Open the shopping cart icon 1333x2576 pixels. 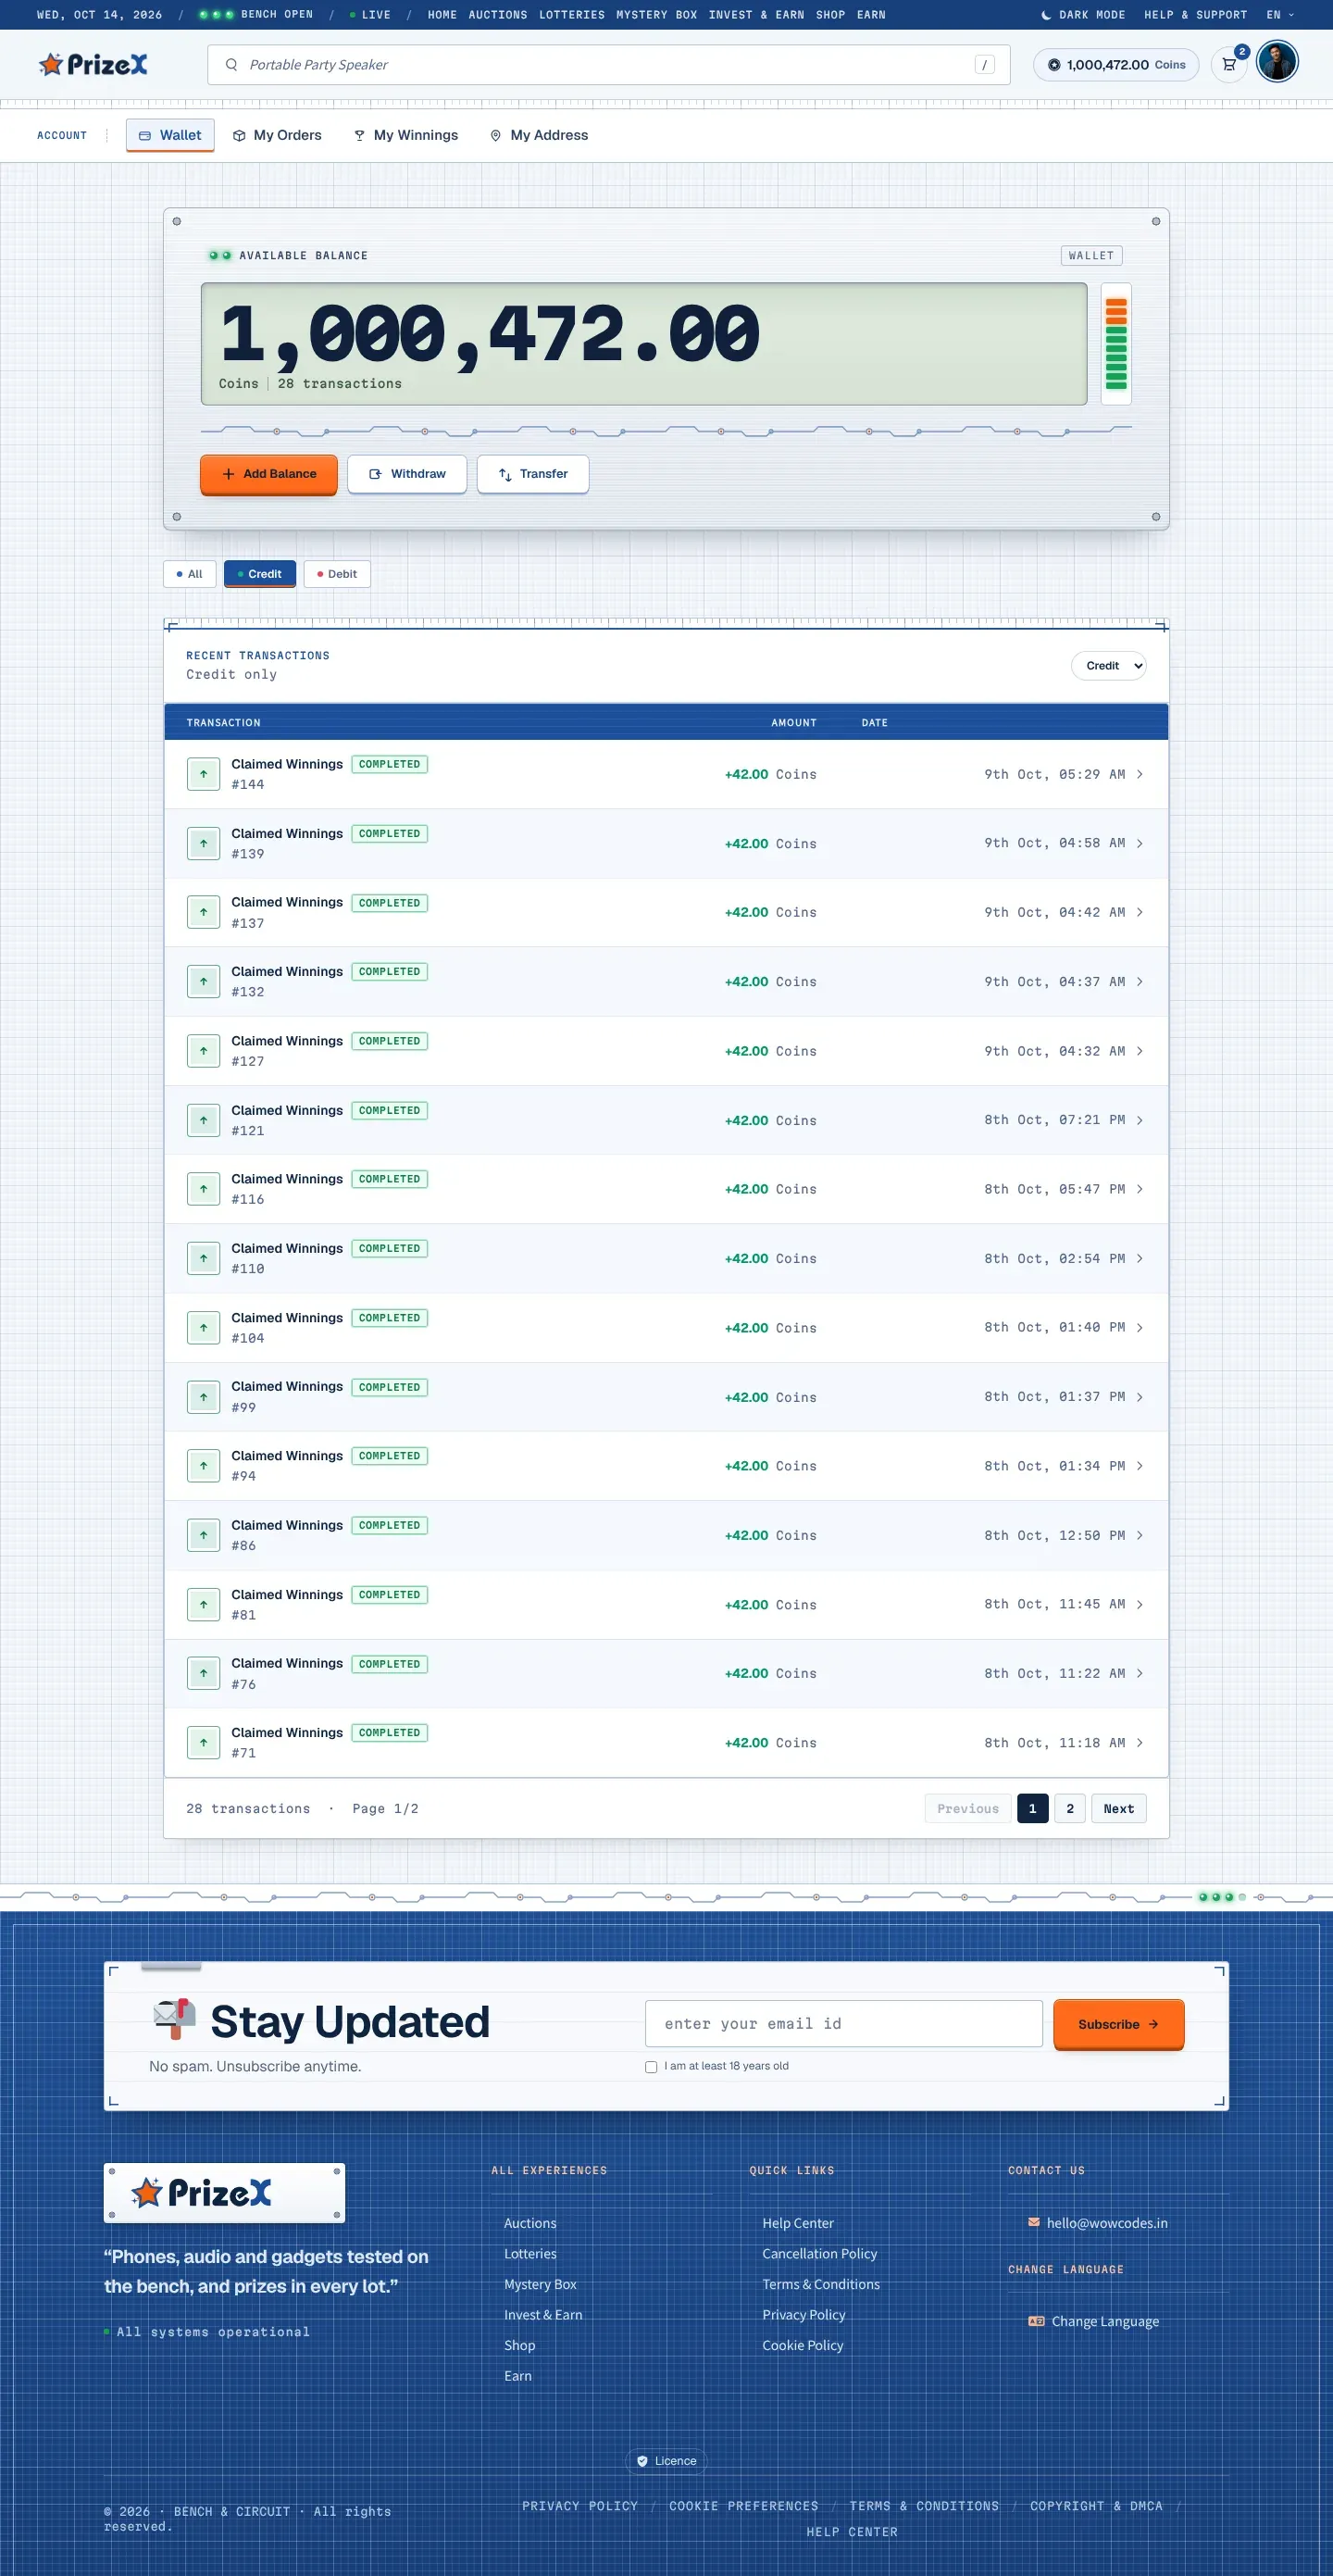[1229, 65]
